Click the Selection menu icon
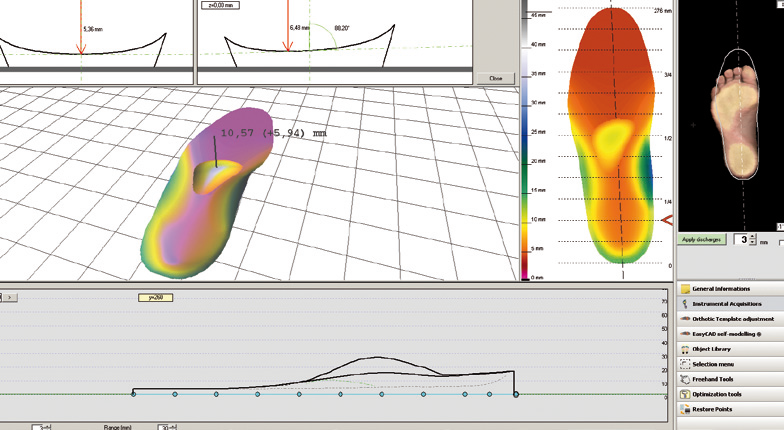 coord(686,364)
